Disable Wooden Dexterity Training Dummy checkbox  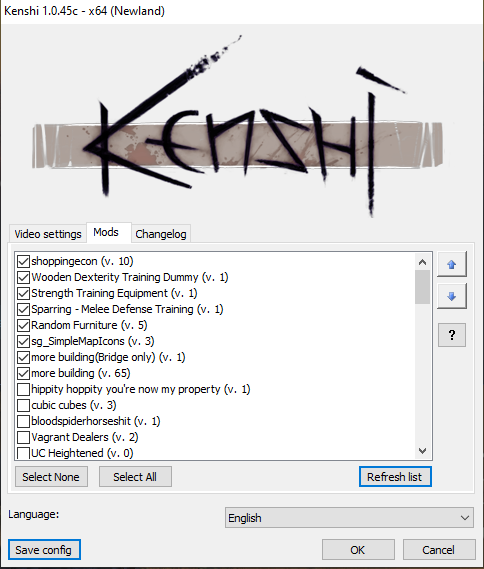click(x=24, y=277)
